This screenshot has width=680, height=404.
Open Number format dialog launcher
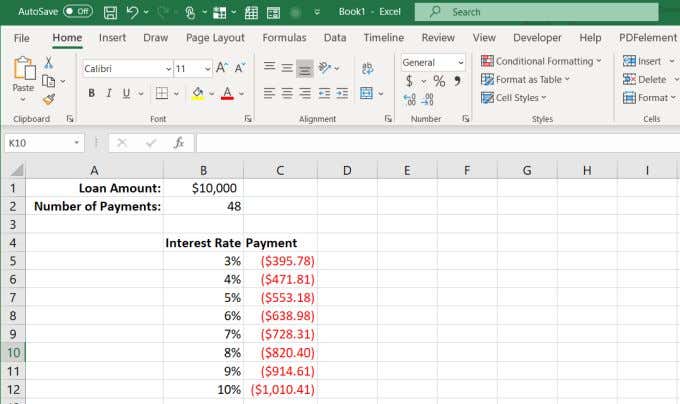click(465, 119)
